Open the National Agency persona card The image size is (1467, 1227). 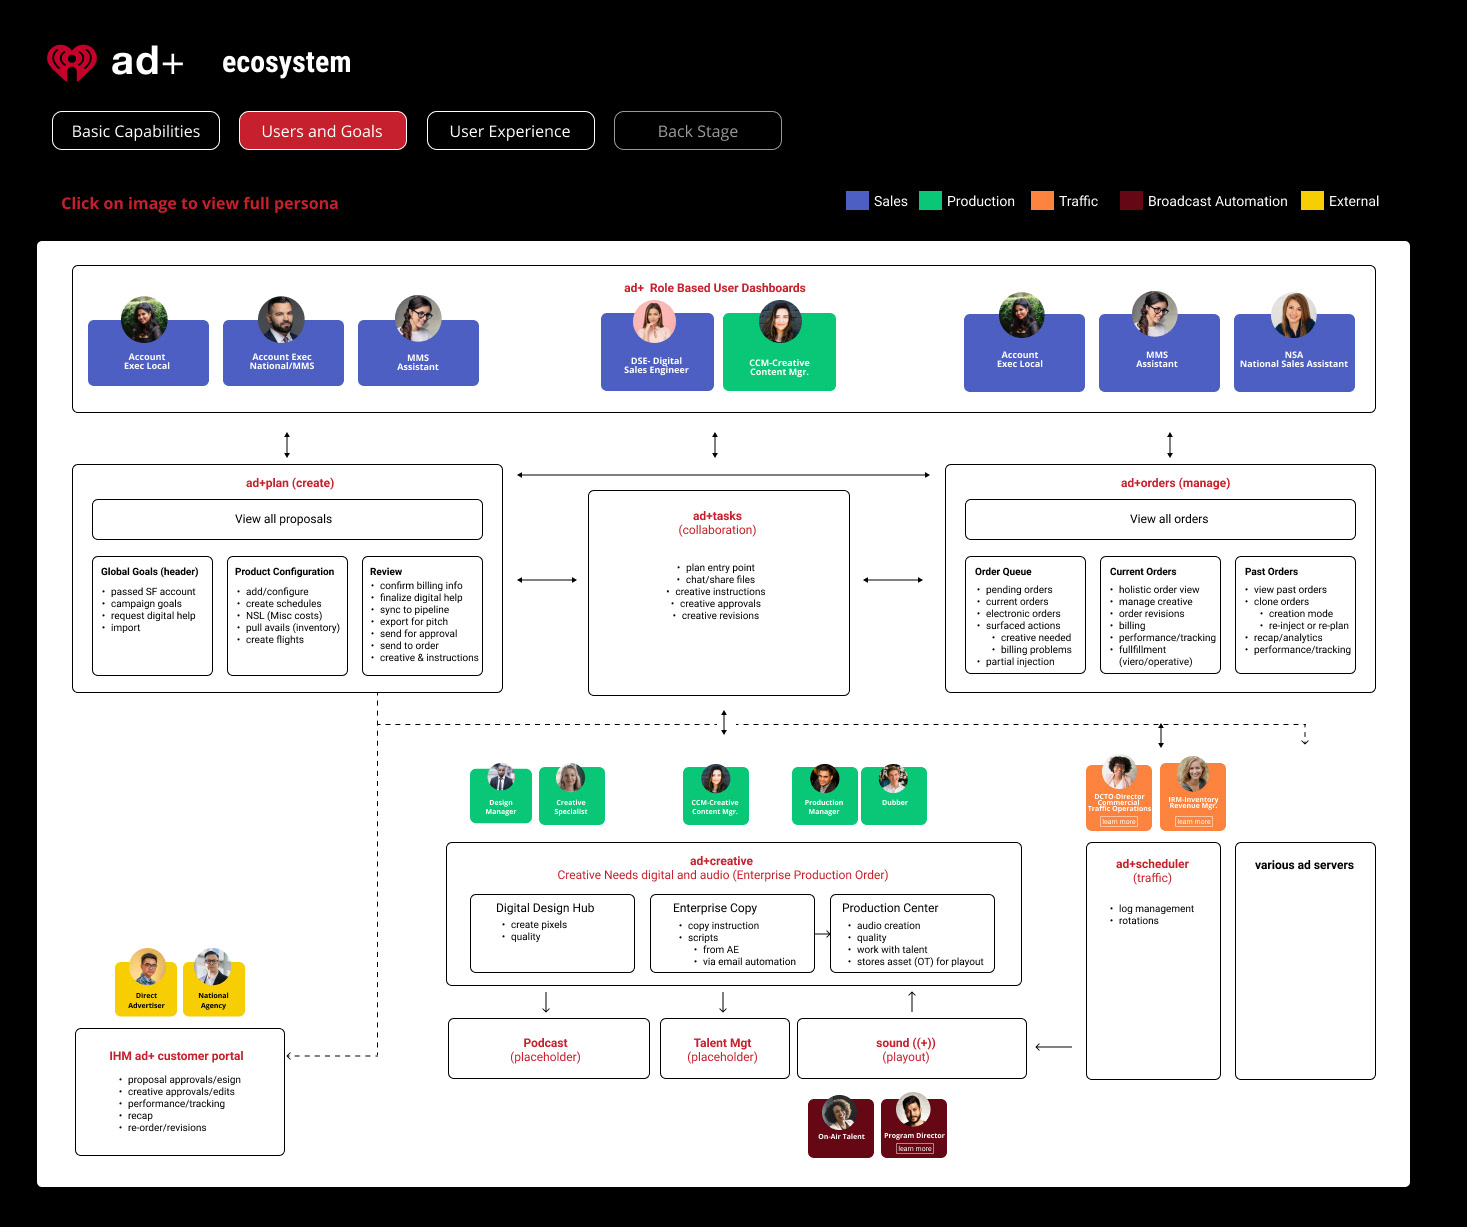[x=214, y=984]
